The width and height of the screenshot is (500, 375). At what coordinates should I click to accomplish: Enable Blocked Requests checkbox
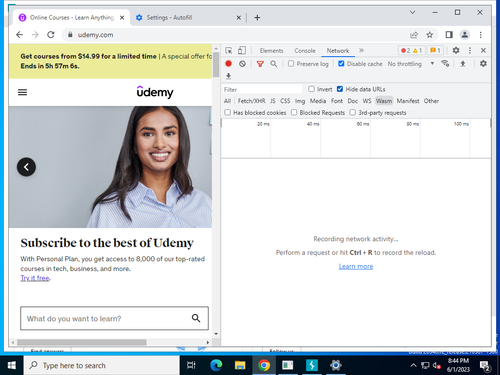pyautogui.click(x=294, y=112)
